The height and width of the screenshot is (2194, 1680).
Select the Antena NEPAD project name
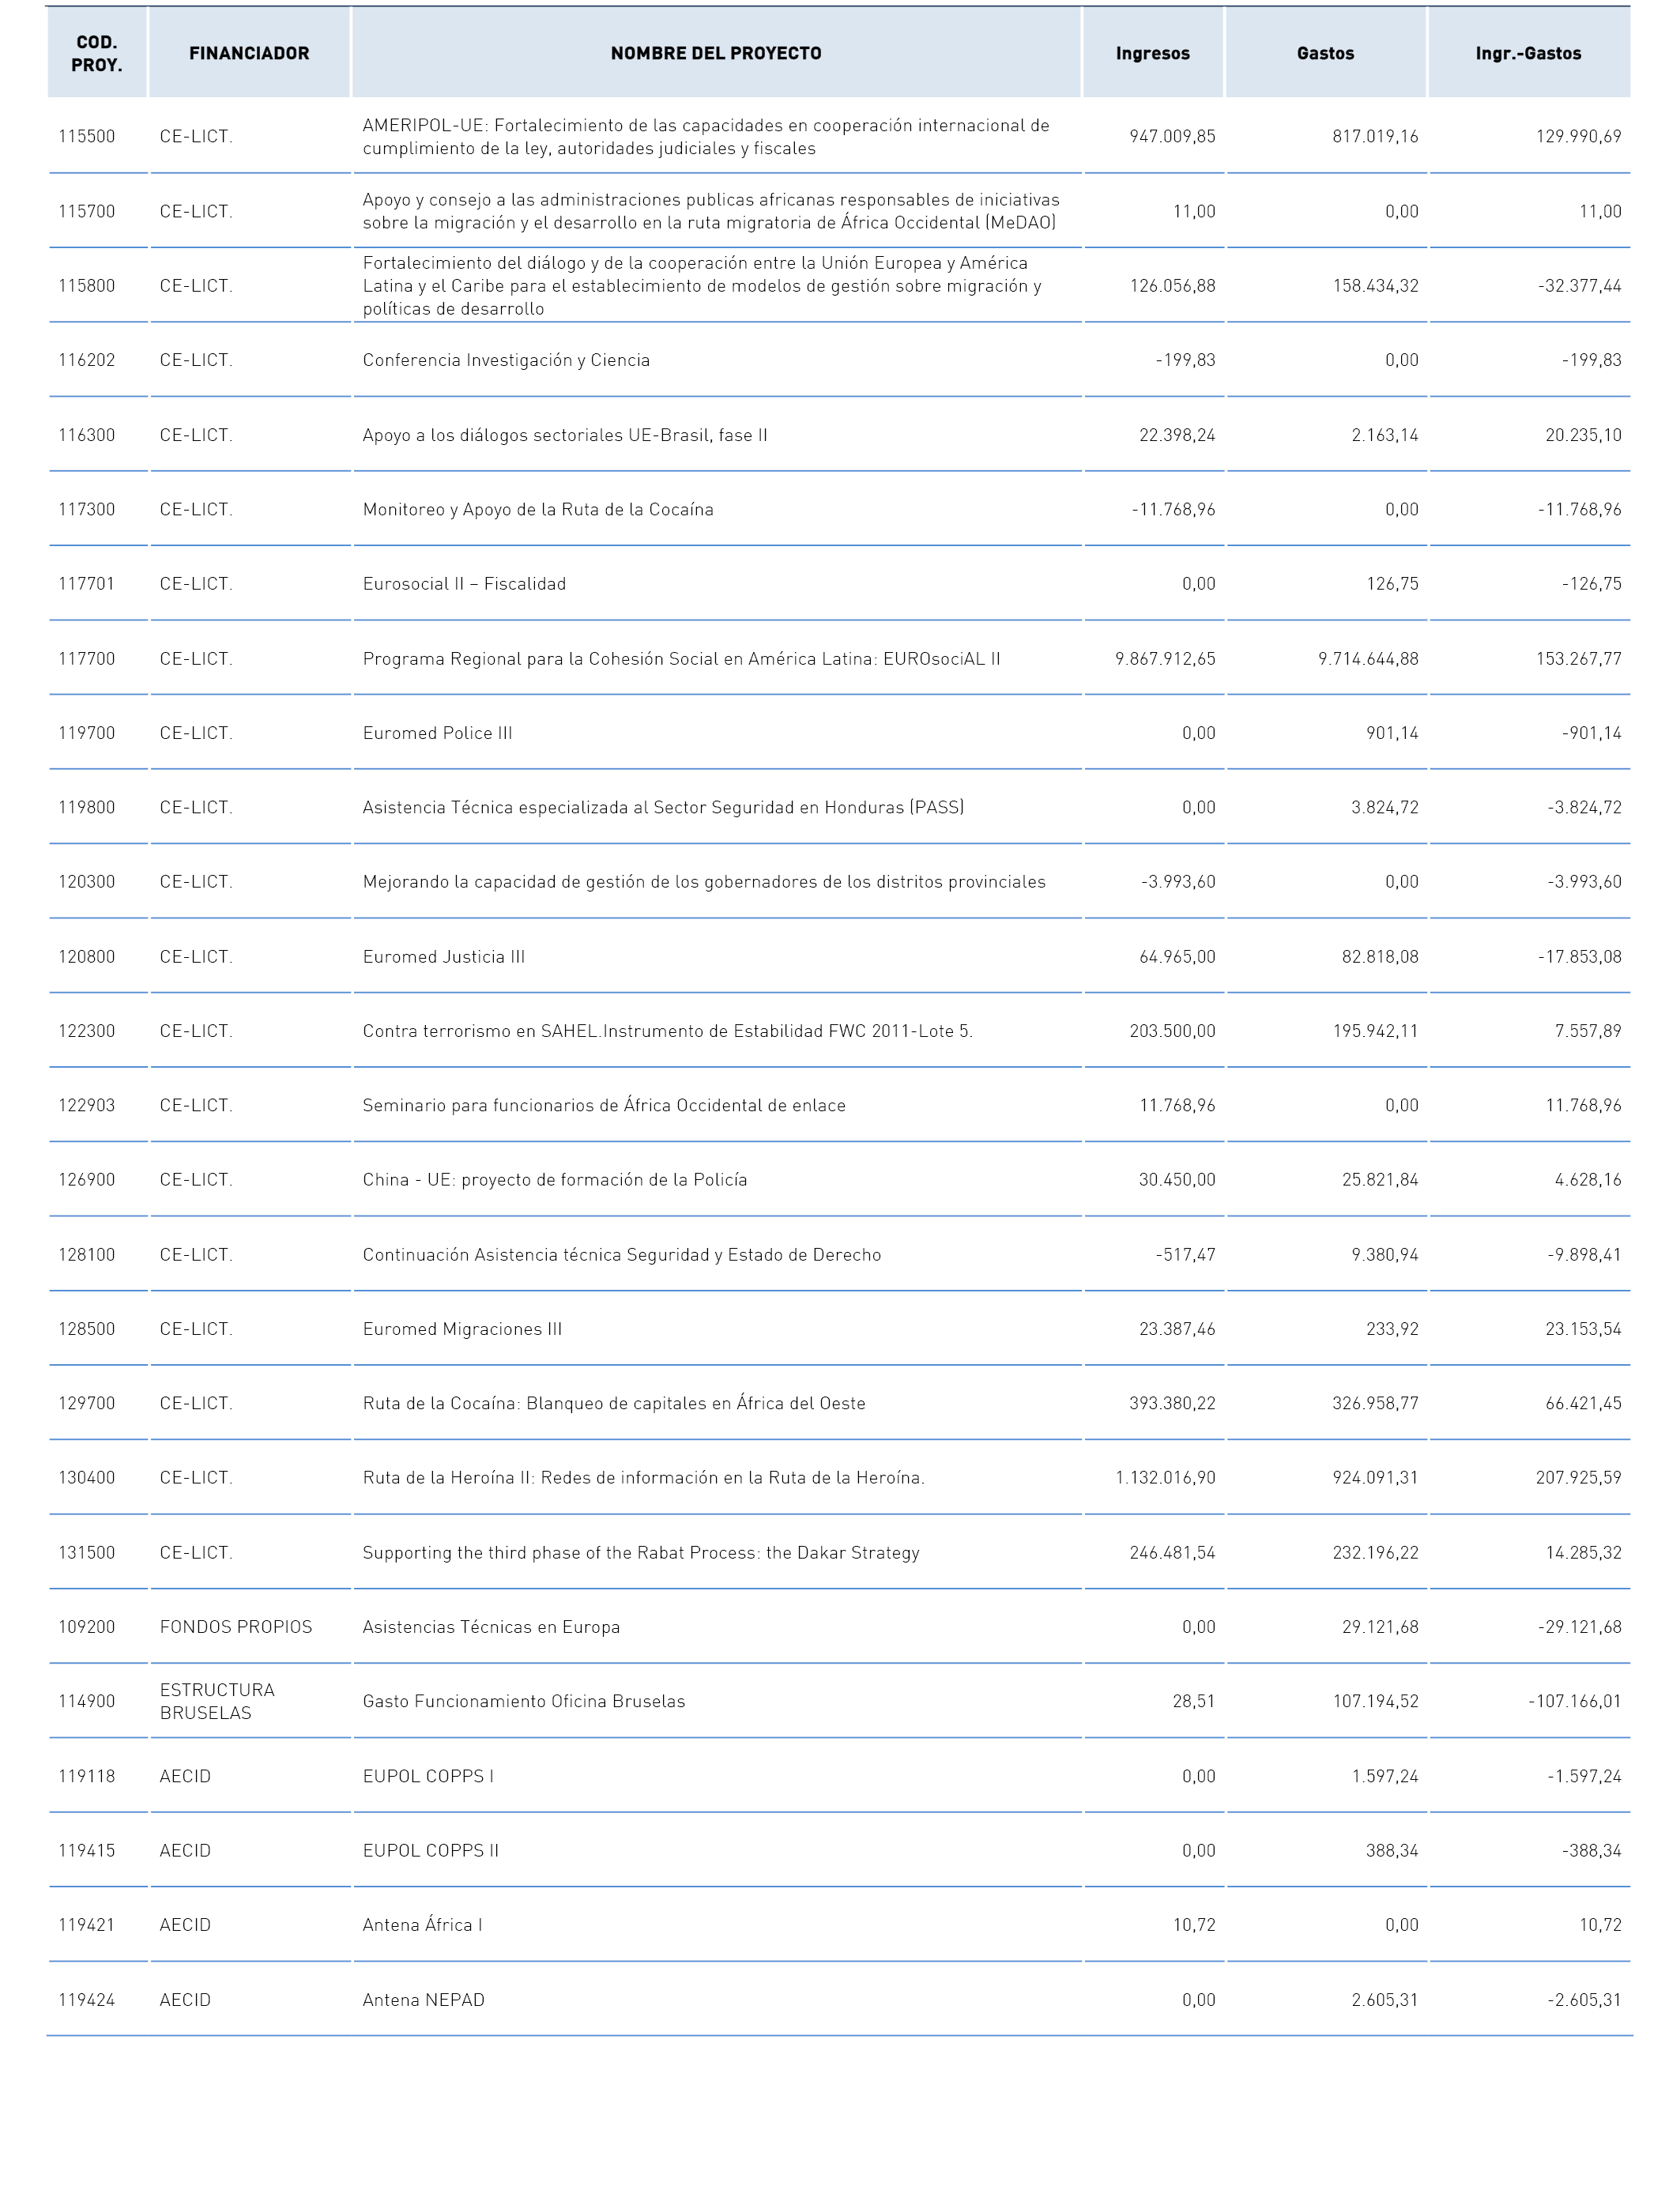pos(423,2000)
